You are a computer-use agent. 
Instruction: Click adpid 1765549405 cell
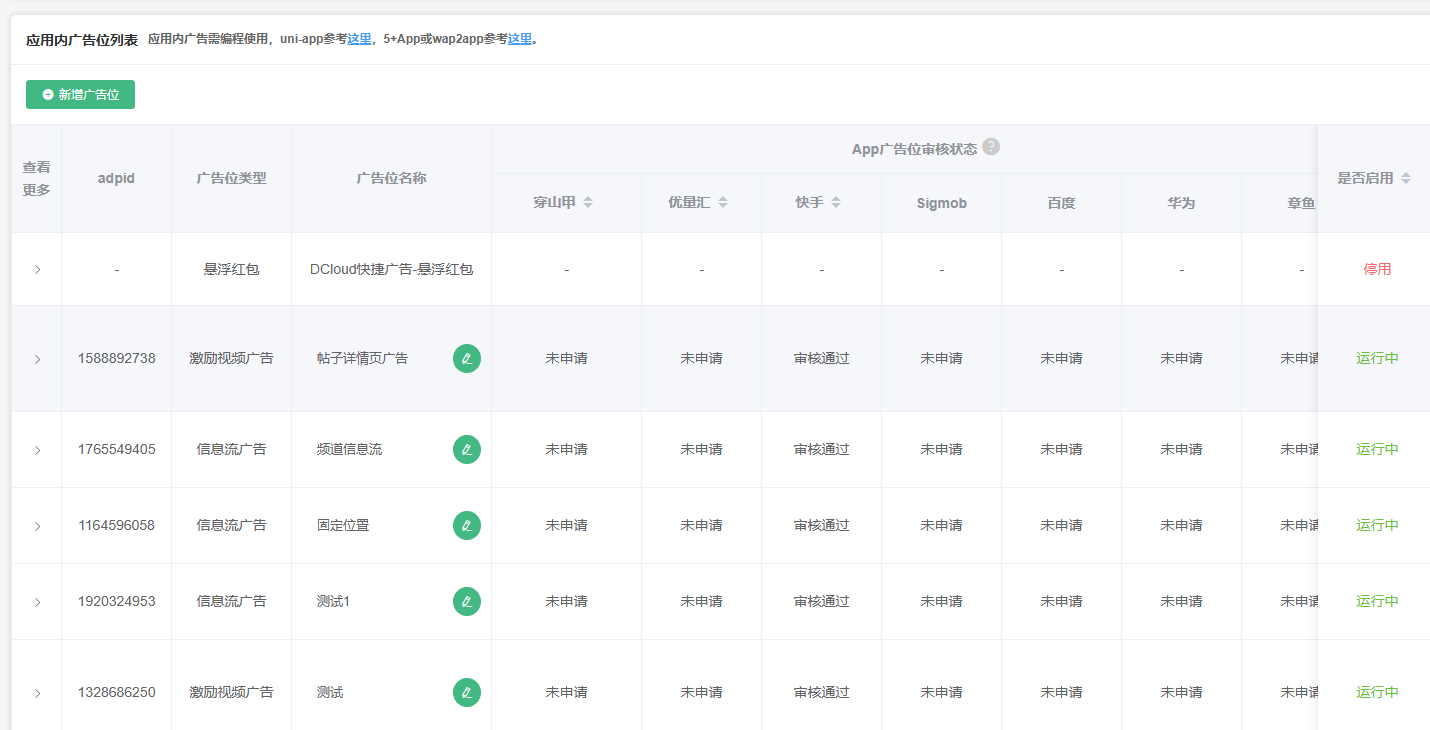pos(117,449)
